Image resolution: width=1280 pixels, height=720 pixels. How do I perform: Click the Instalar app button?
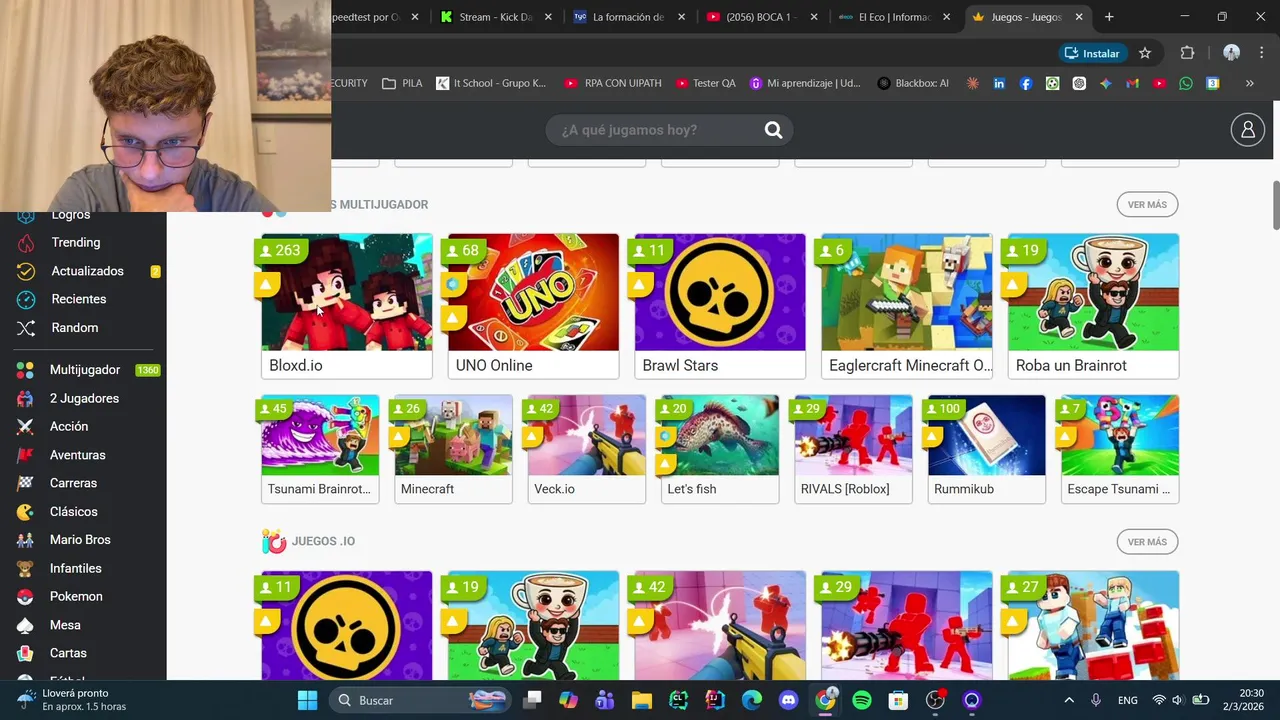point(1093,53)
